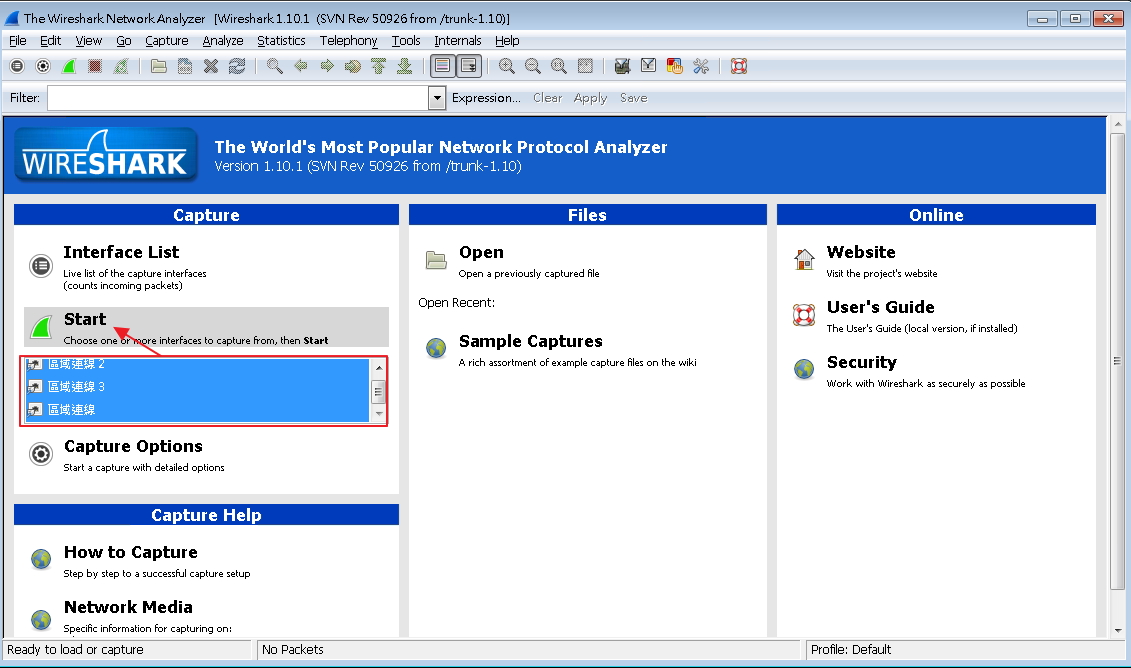1131x668 pixels.
Task: Open the Go menu
Action: click(x=124, y=40)
